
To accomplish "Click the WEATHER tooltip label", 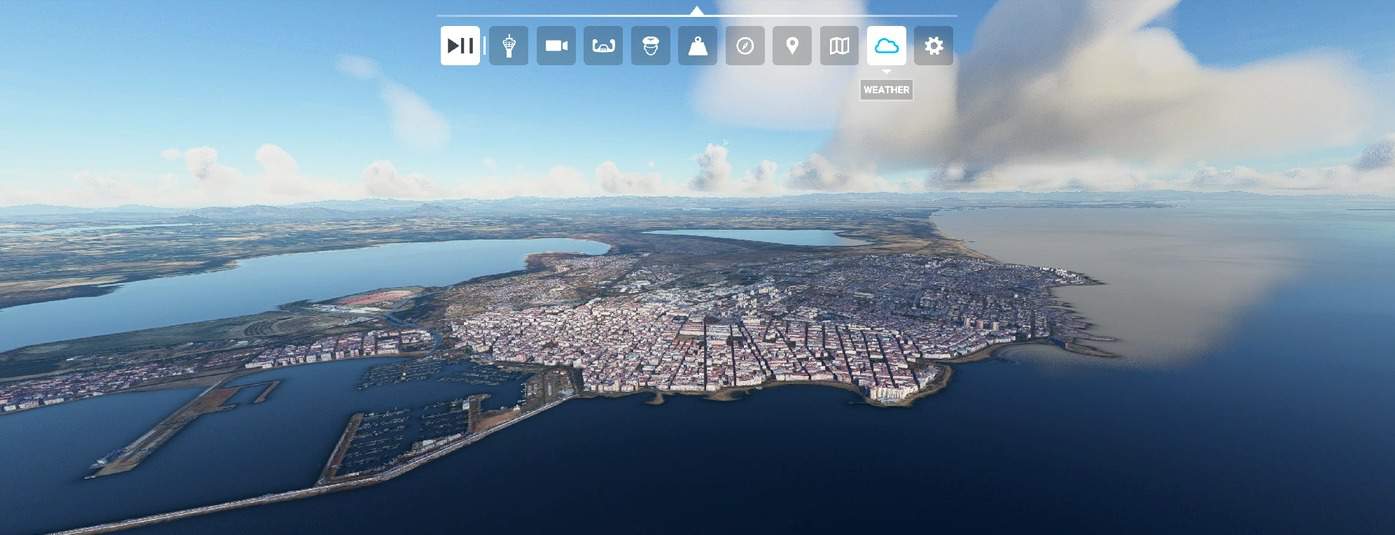I will 886,90.
